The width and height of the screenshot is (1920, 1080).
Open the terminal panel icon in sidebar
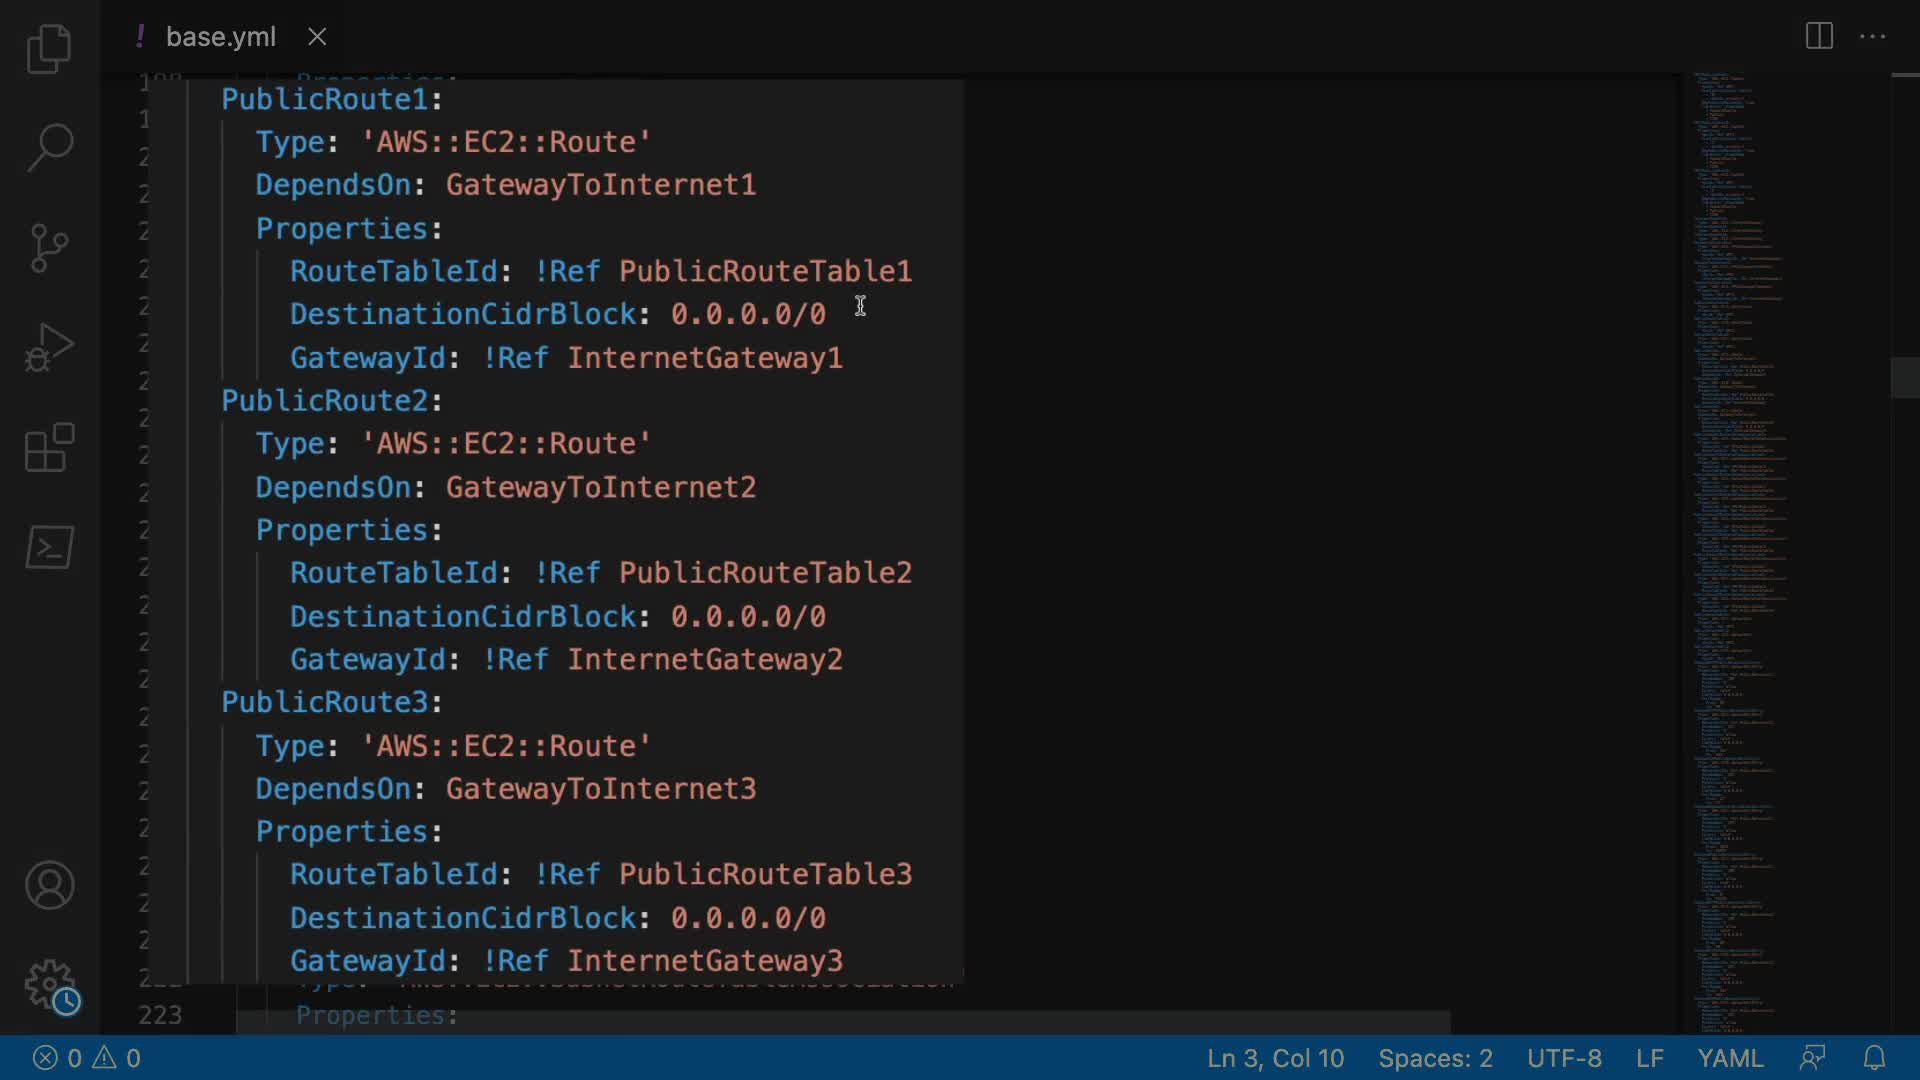49,547
